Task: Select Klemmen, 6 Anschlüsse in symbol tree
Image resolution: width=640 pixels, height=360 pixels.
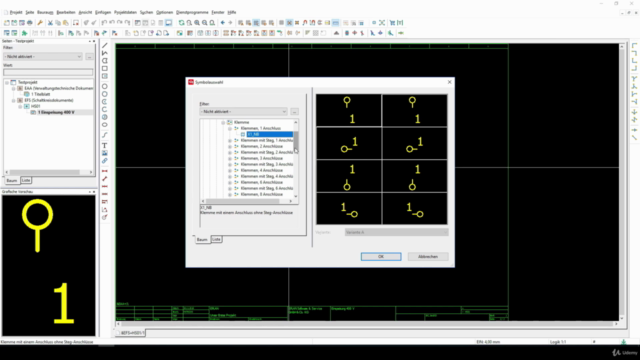Action: tap(262, 182)
